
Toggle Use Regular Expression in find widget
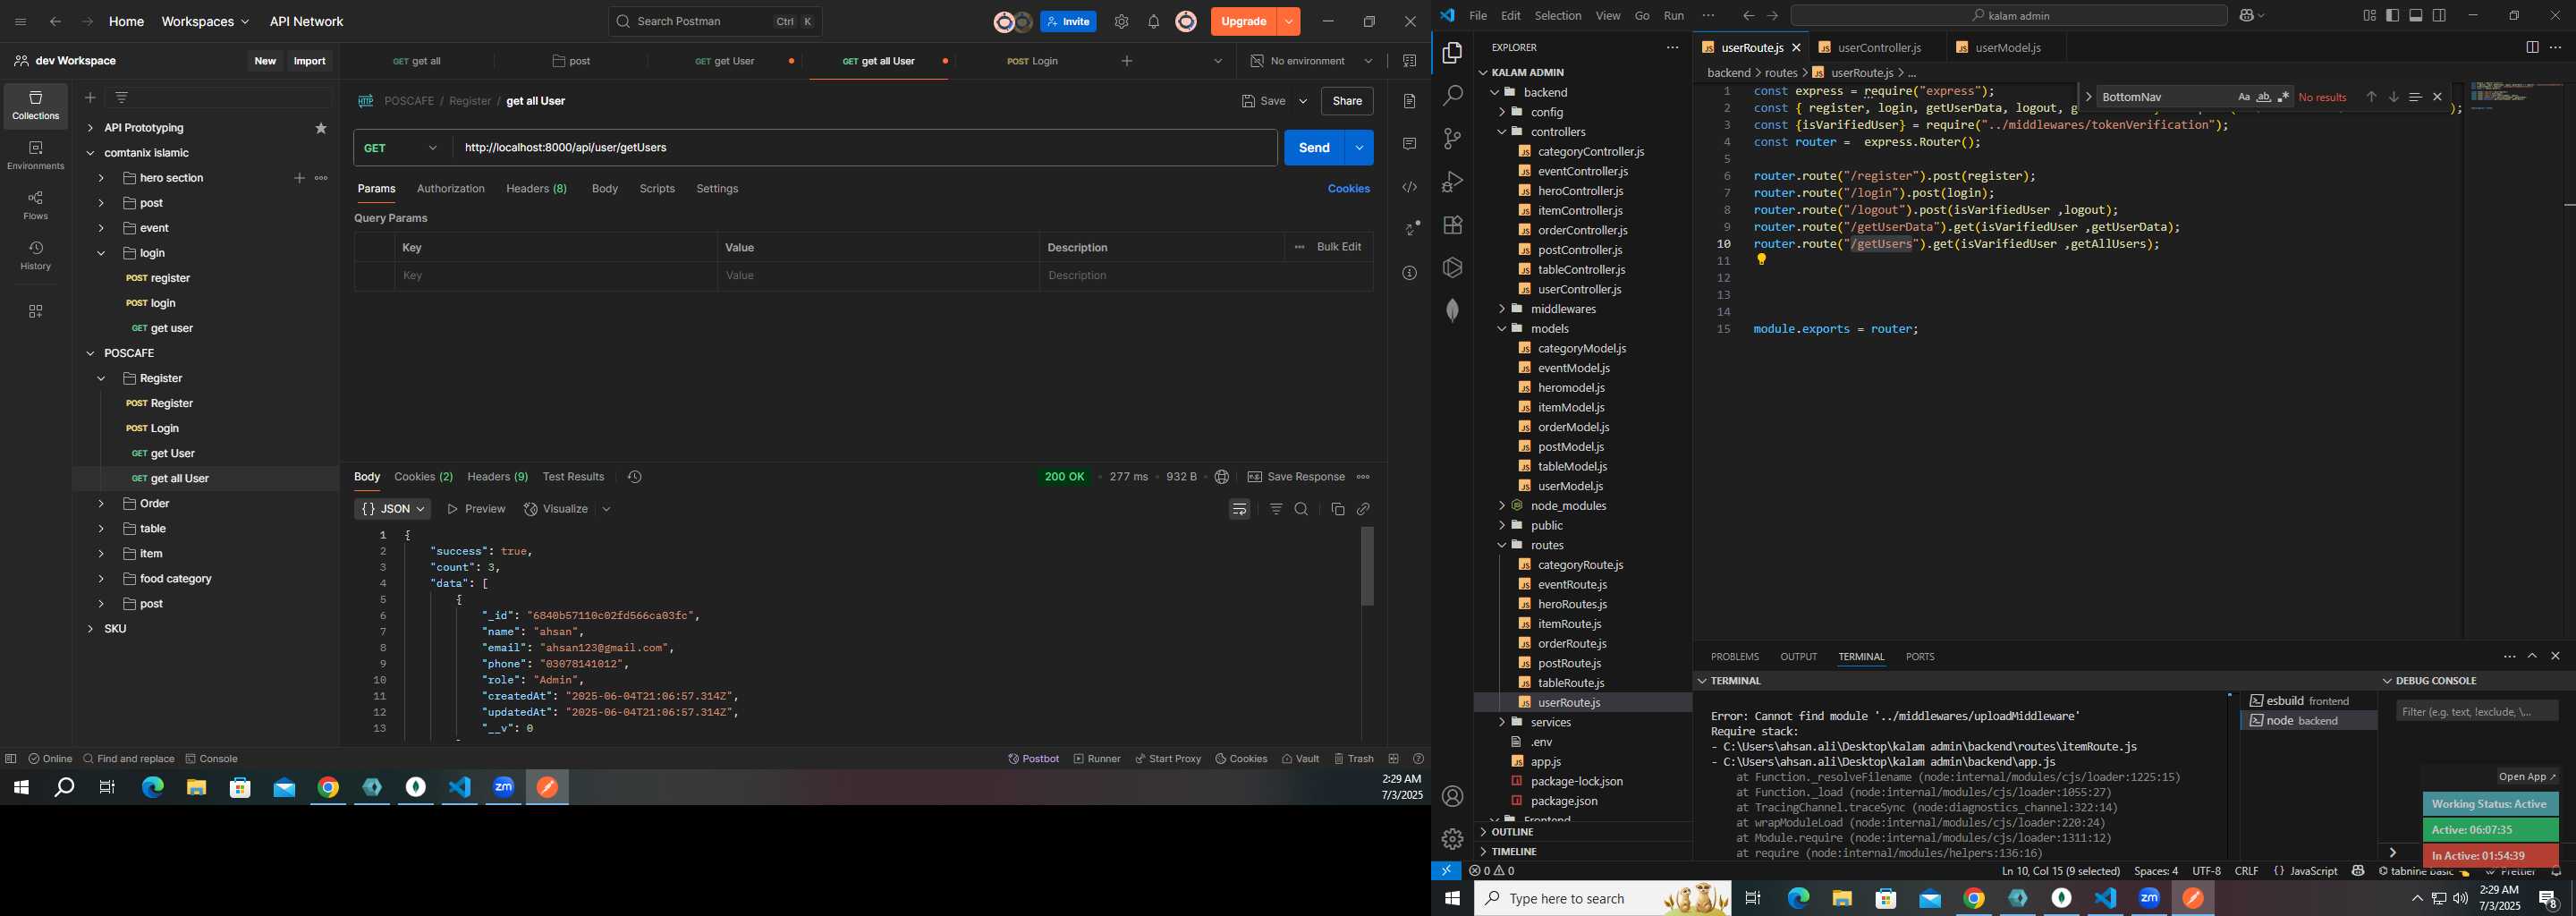coord(2284,97)
